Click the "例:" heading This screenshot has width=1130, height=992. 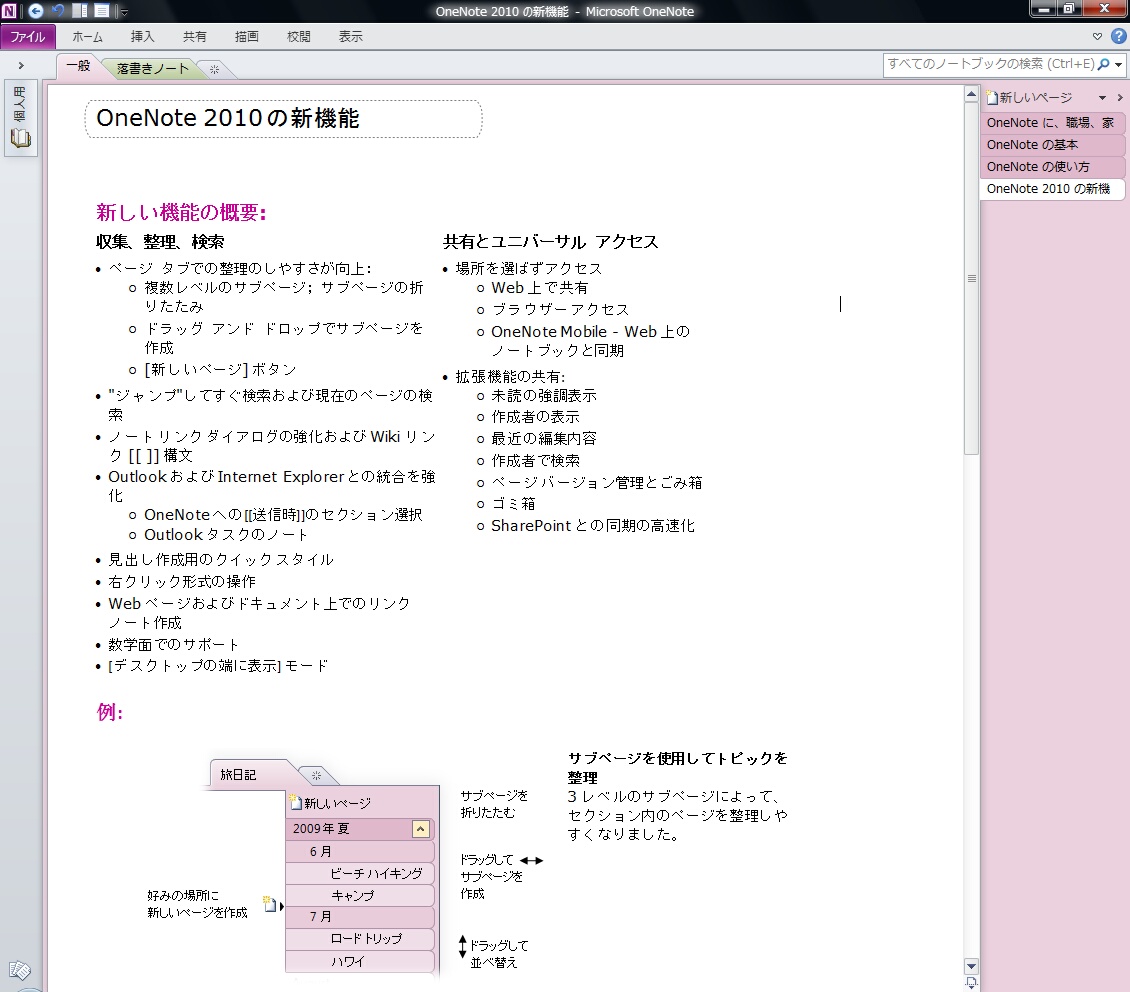point(110,712)
